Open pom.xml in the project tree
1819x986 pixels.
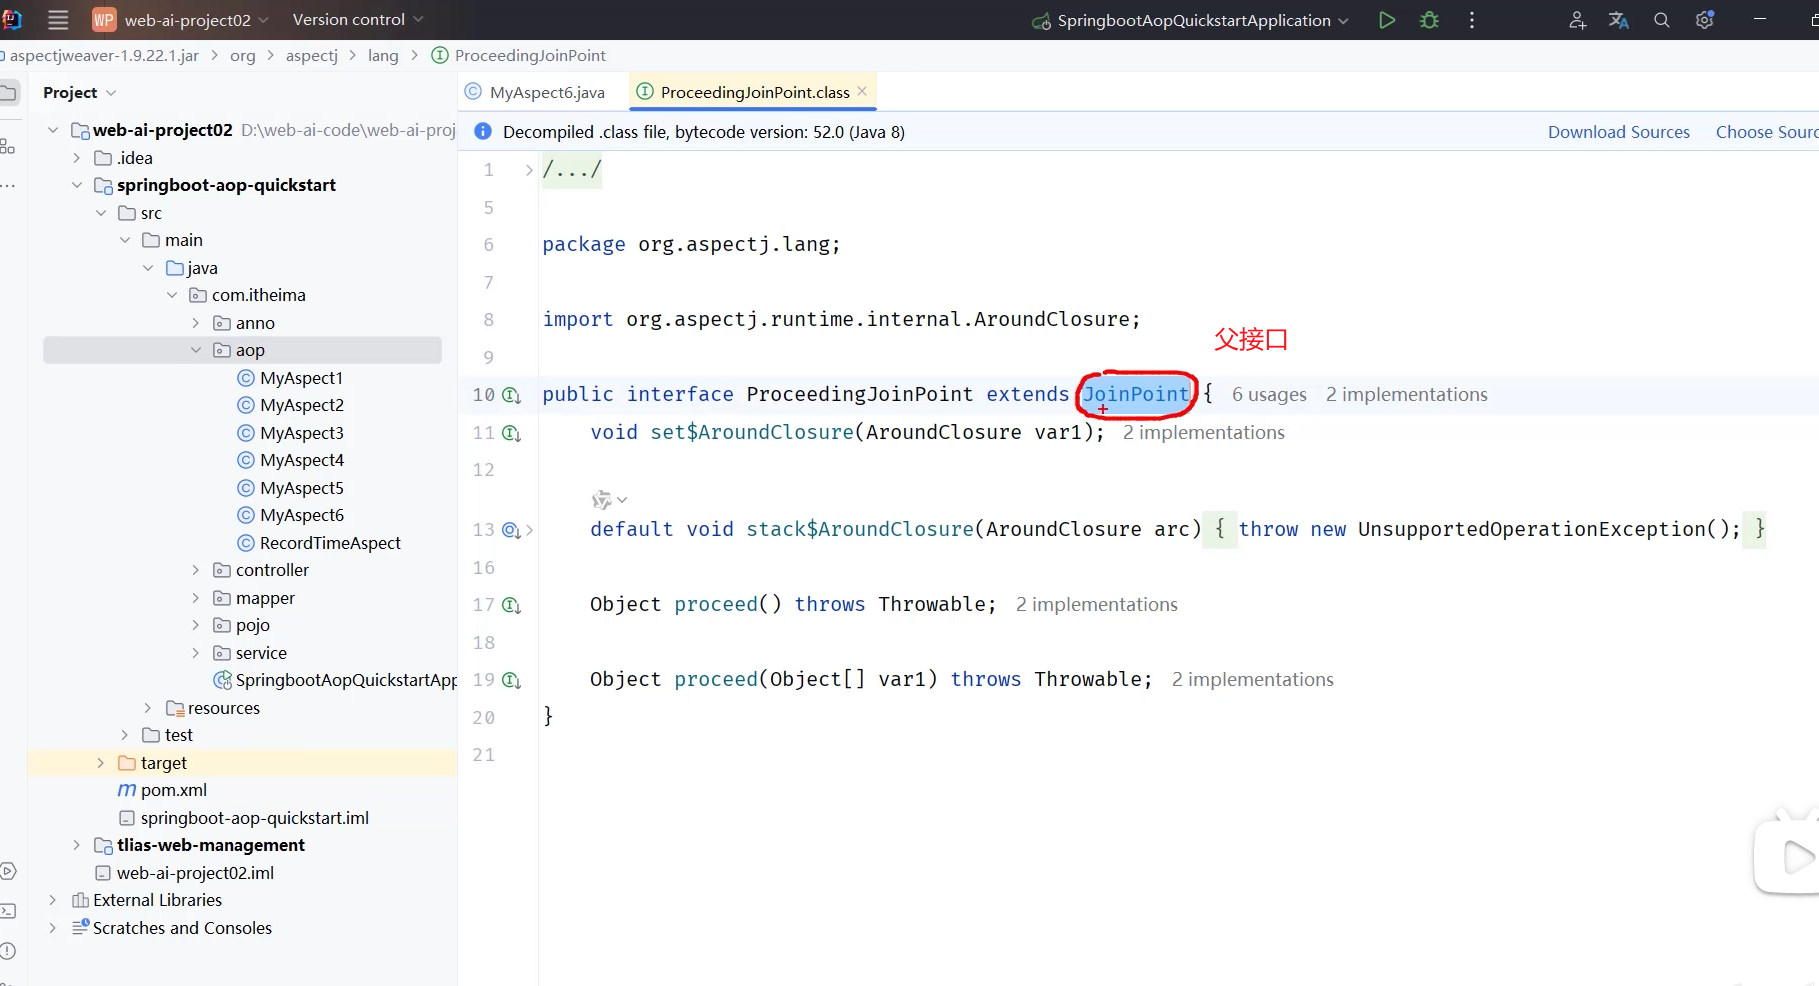163,790
